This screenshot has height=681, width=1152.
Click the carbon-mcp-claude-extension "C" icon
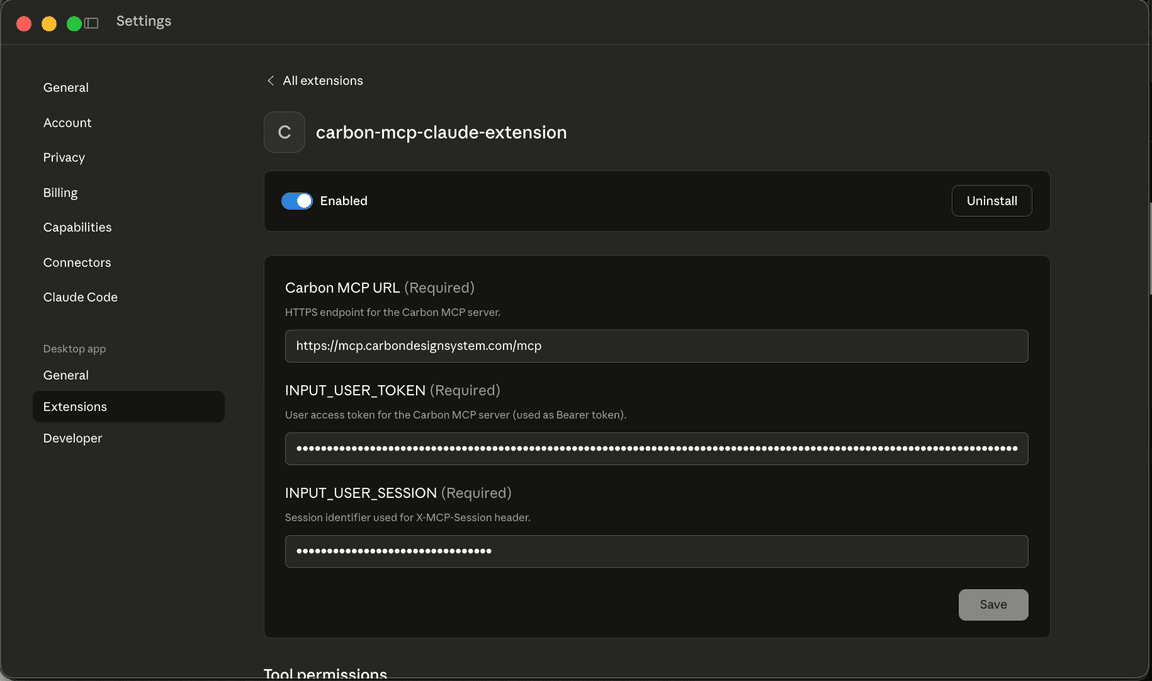tap(284, 132)
